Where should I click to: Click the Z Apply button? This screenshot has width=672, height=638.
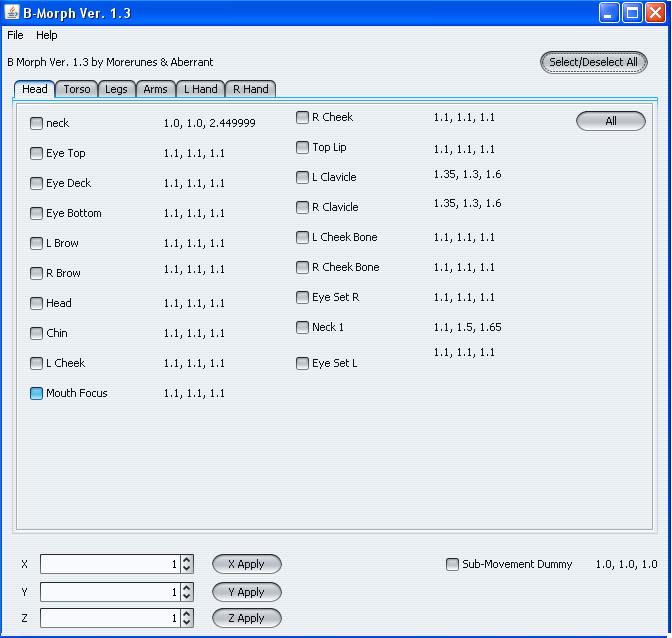tap(246, 618)
